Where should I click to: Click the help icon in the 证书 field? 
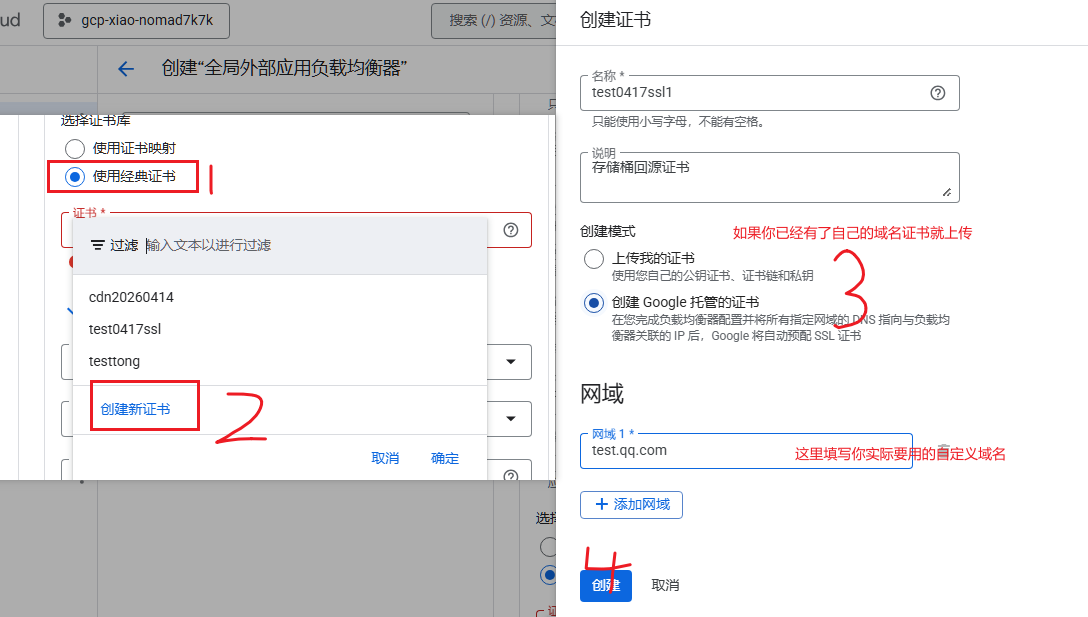(x=511, y=230)
